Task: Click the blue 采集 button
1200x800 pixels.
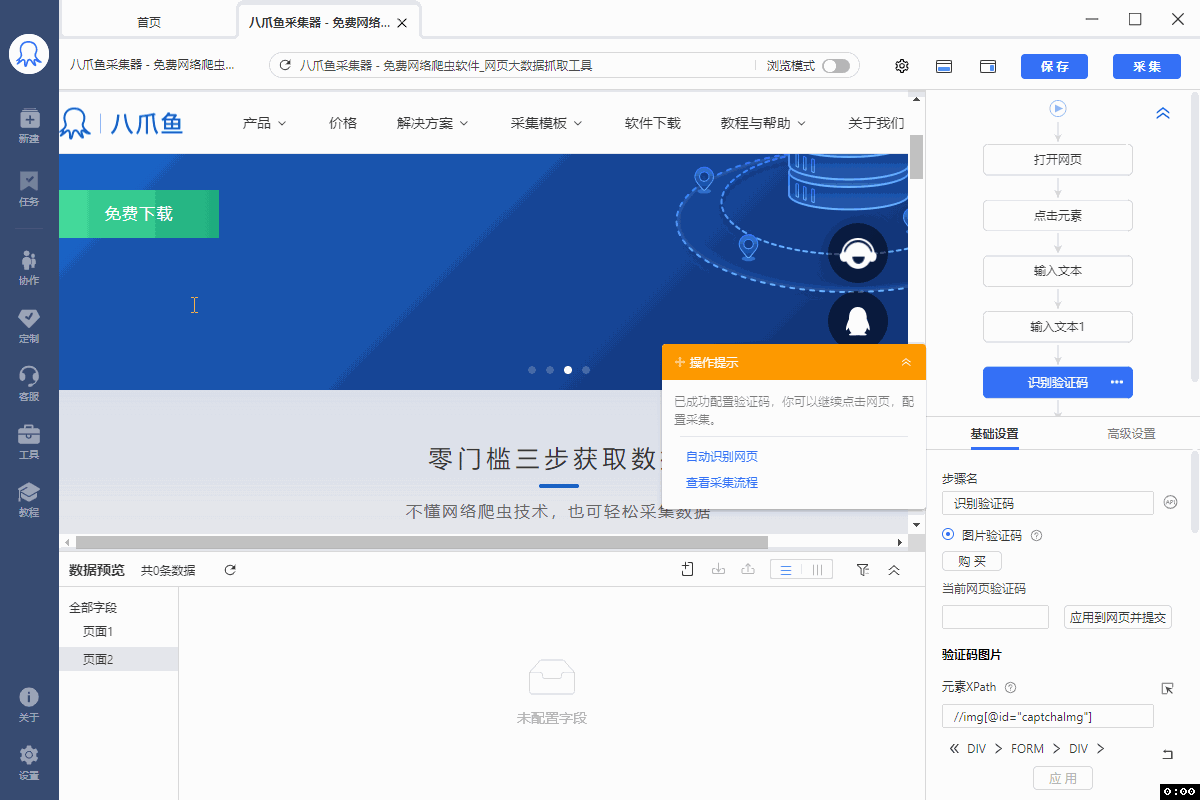Action: (1146, 66)
